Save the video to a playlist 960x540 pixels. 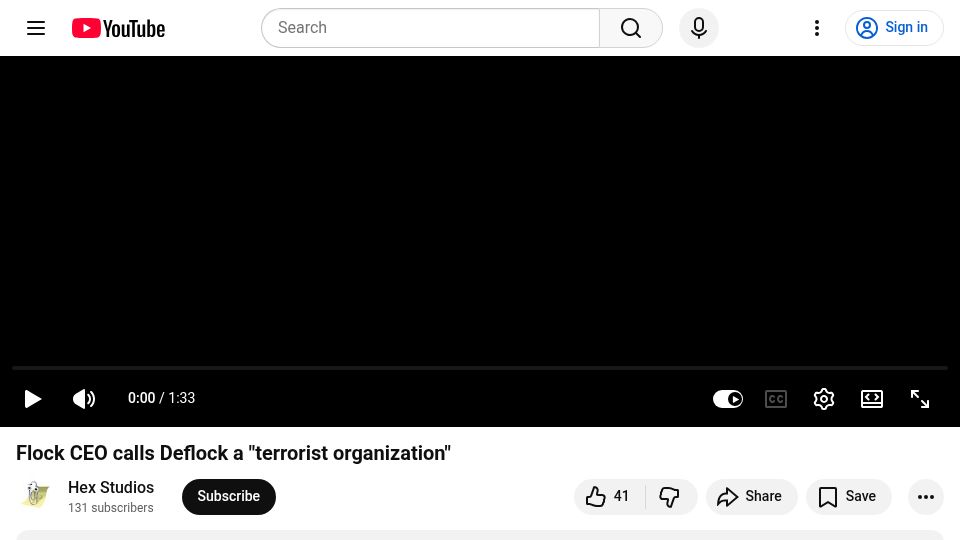(849, 497)
